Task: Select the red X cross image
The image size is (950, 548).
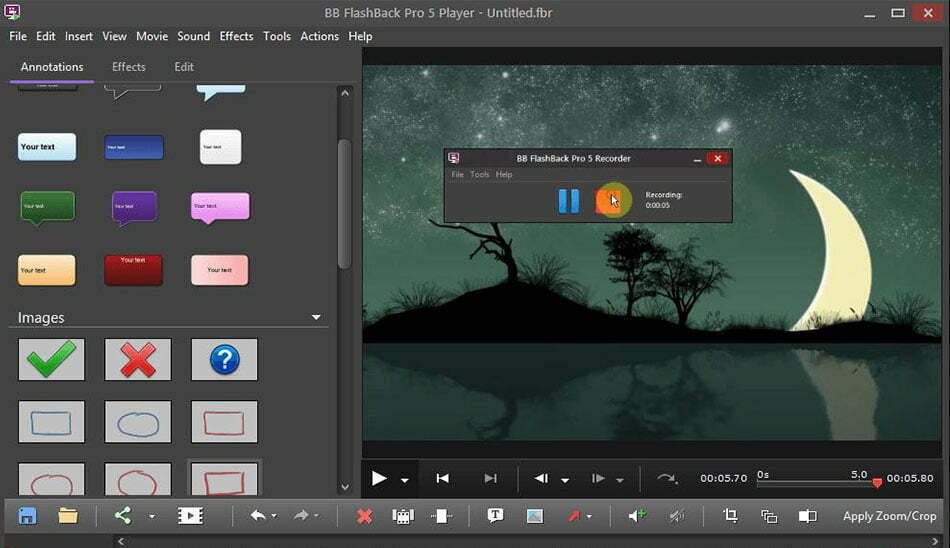Action: 138,359
